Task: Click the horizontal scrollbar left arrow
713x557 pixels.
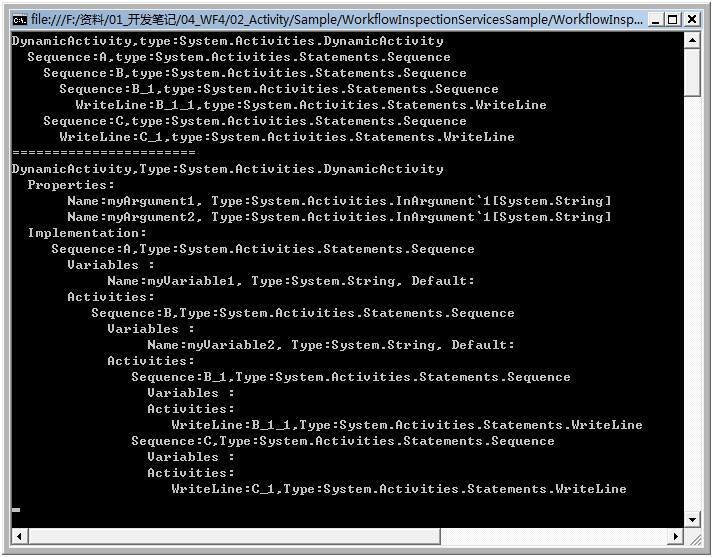Action: pos(19,537)
